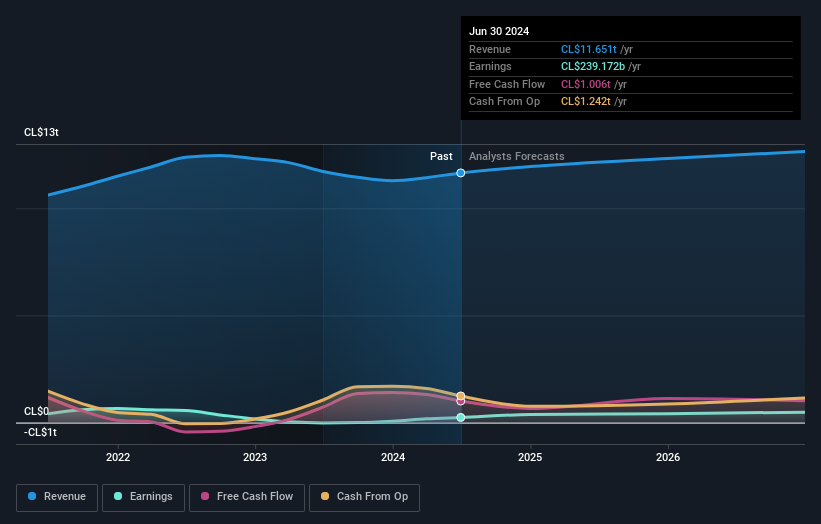Toggle the Earnings legend series
The width and height of the screenshot is (821, 524).
click(143, 497)
